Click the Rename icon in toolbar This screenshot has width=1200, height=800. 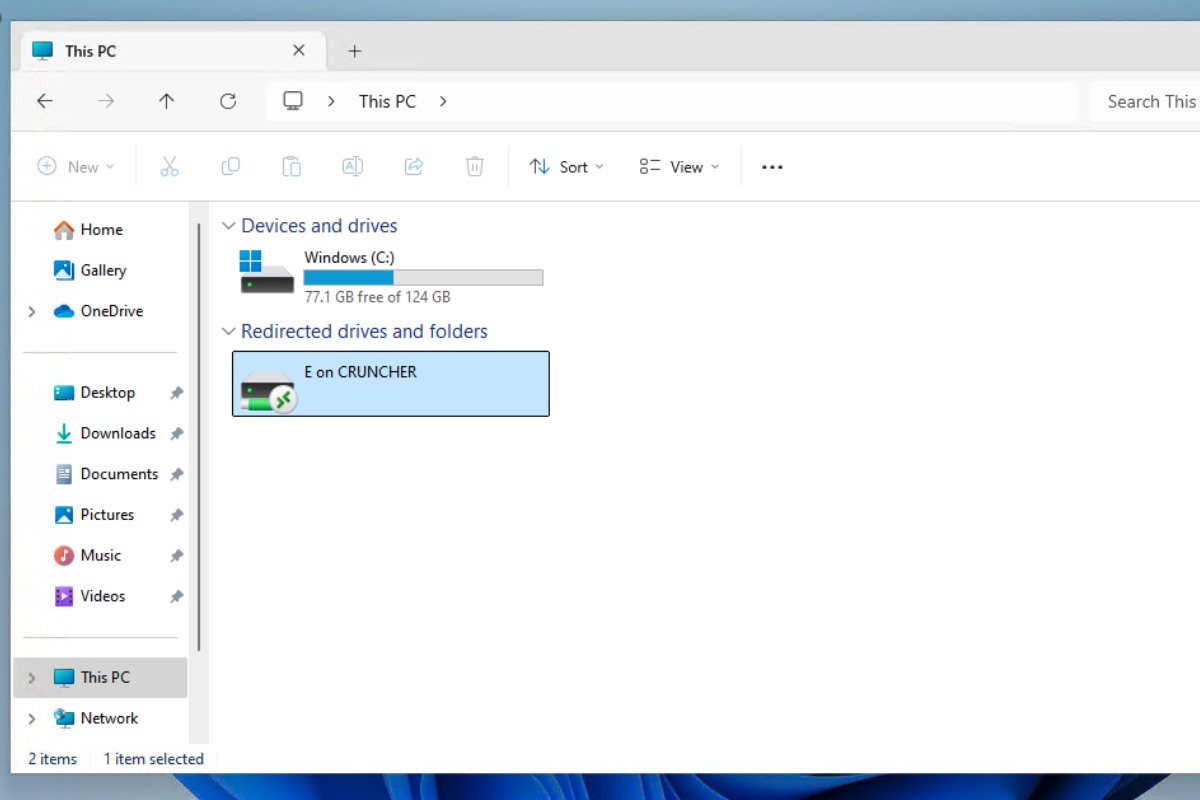(352, 167)
